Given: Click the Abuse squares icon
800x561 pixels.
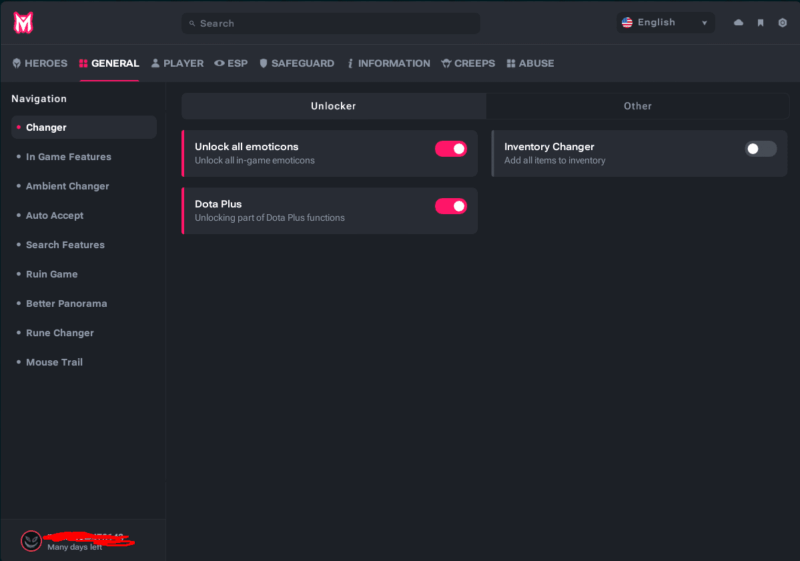Looking at the screenshot, I should point(511,63).
